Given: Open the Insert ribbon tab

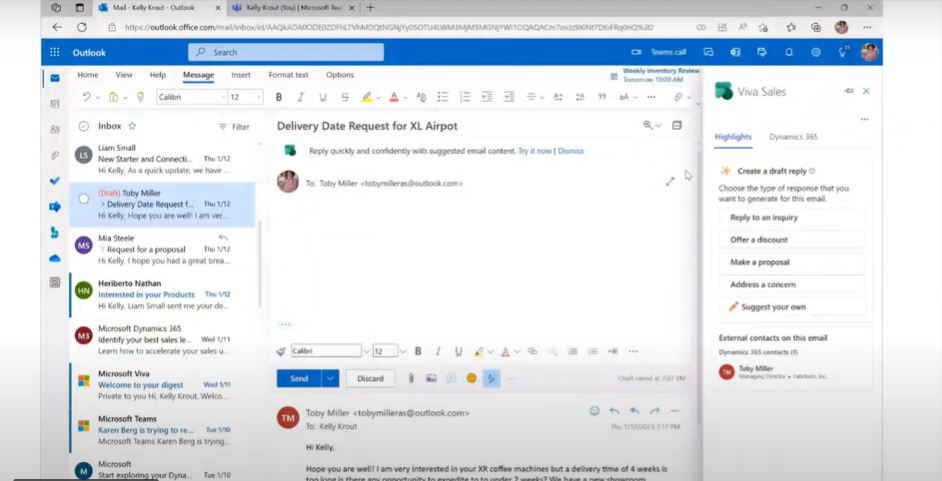Looking at the screenshot, I should click(241, 75).
